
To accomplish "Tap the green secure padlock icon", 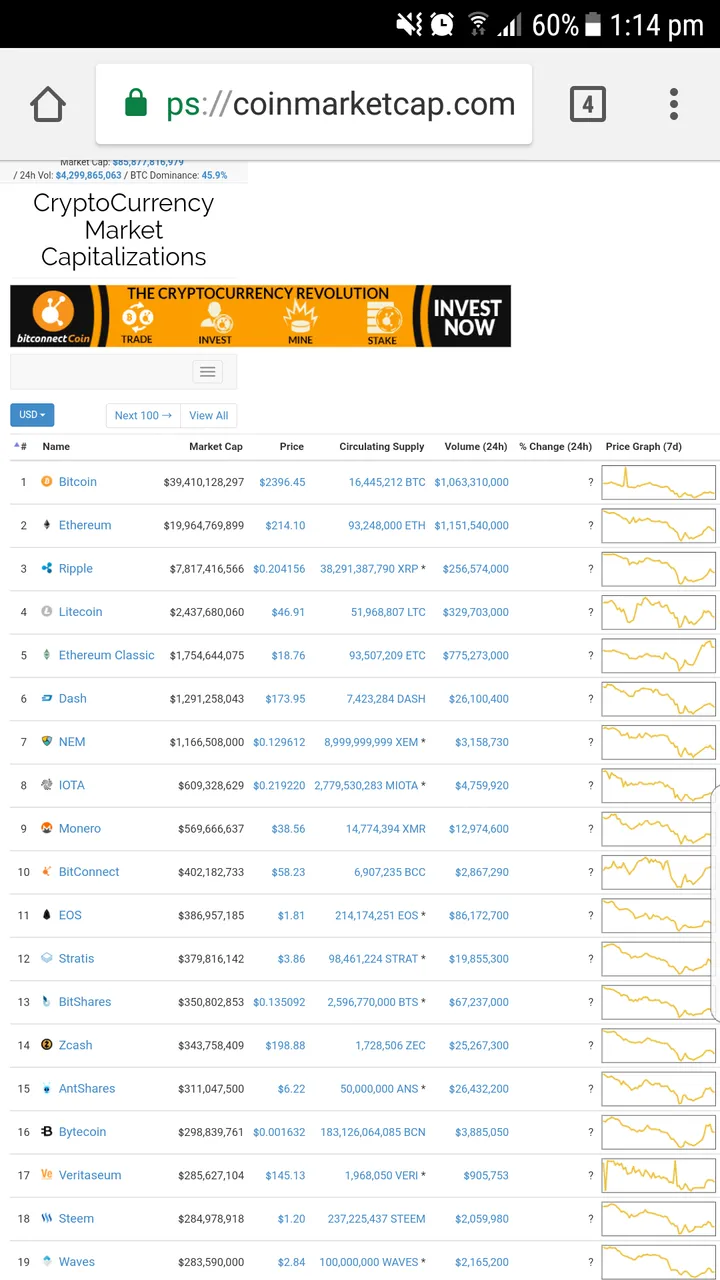I will tap(136, 103).
